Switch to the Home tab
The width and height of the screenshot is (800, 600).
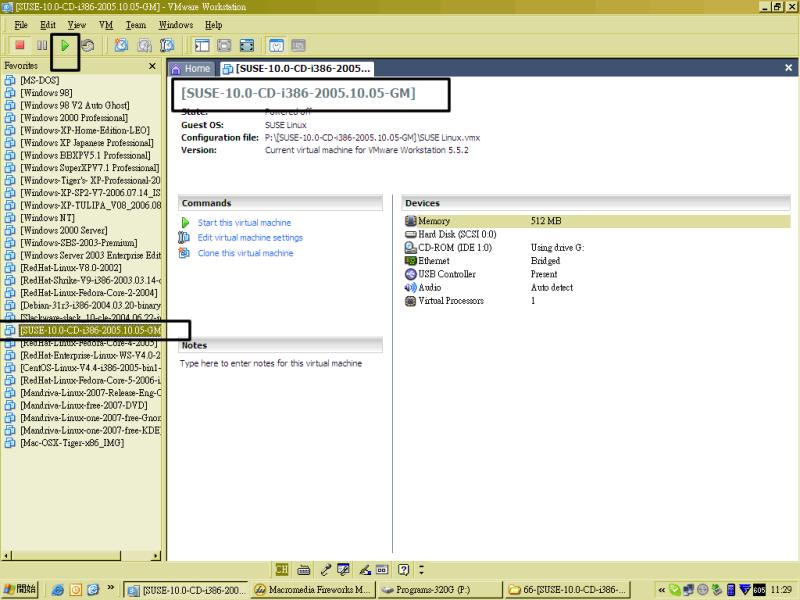coord(191,68)
